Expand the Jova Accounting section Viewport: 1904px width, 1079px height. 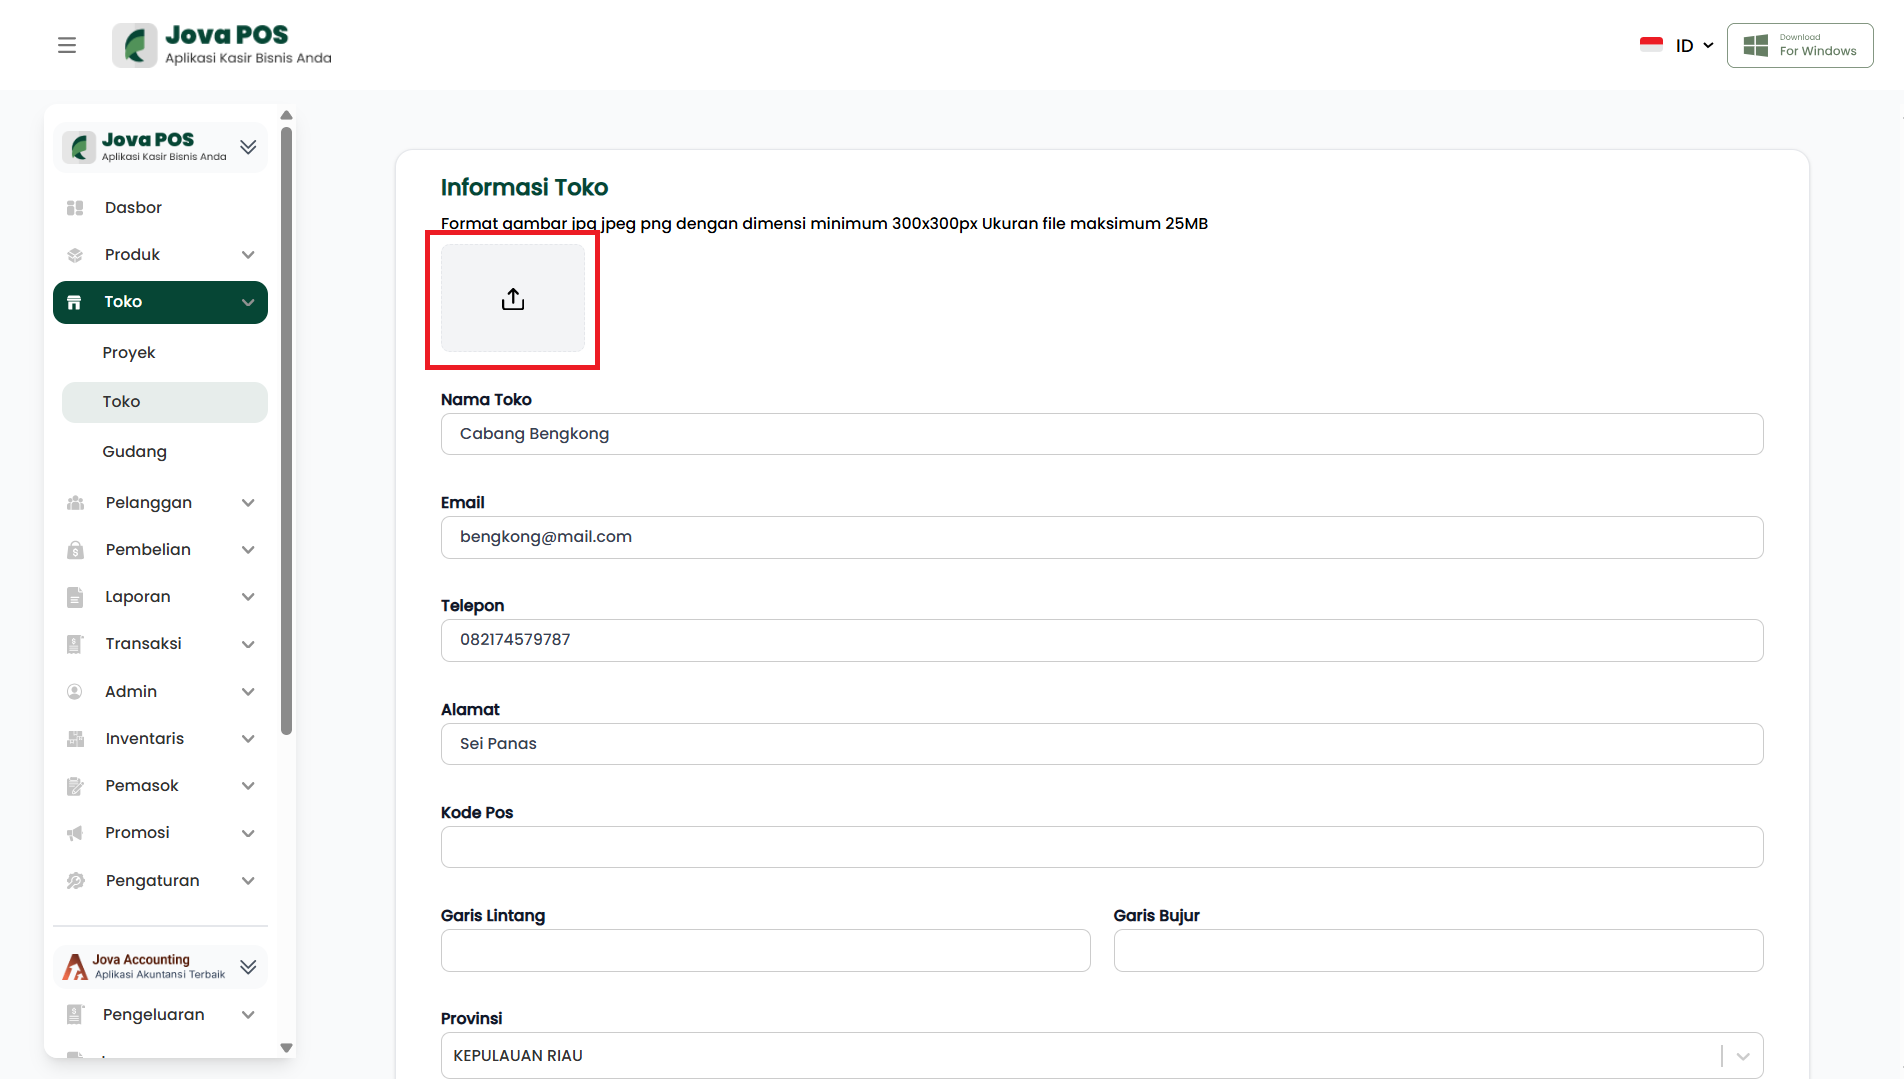point(248,966)
